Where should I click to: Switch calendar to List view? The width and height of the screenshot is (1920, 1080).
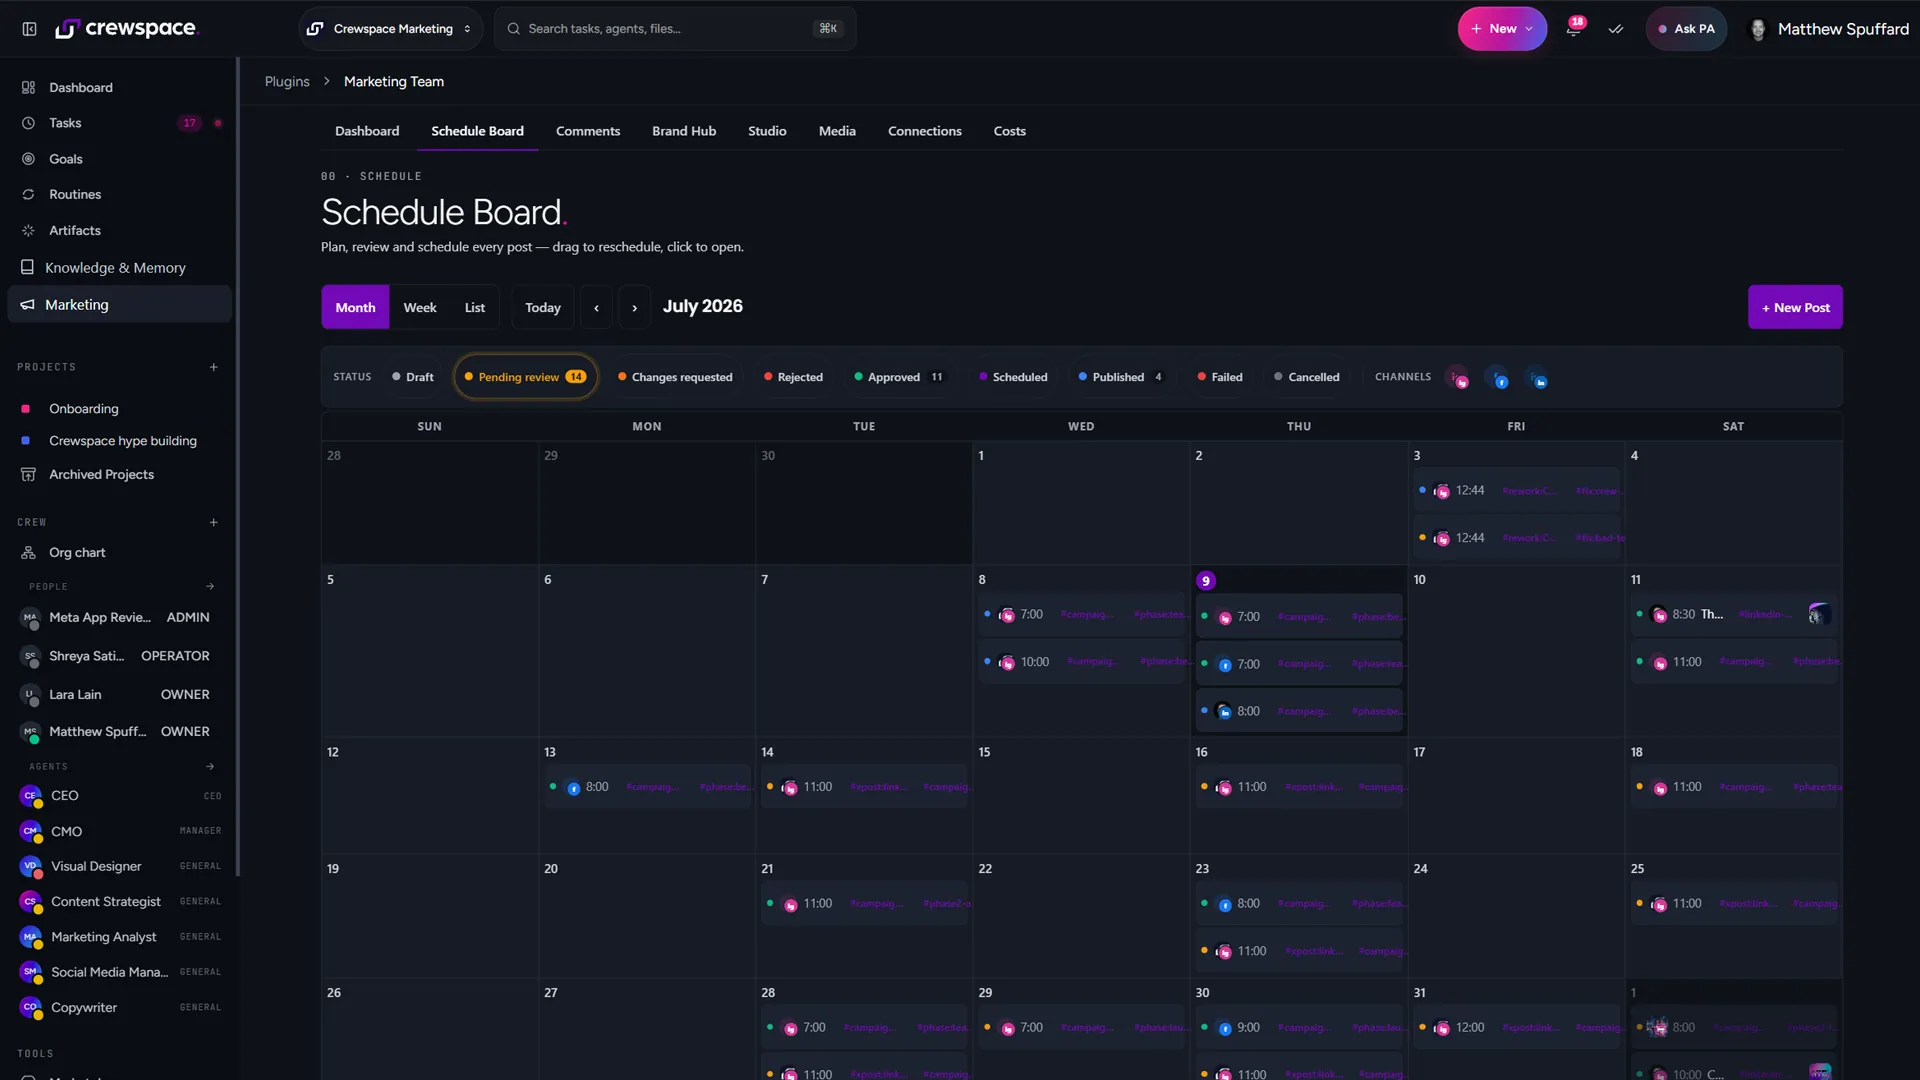(475, 307)
